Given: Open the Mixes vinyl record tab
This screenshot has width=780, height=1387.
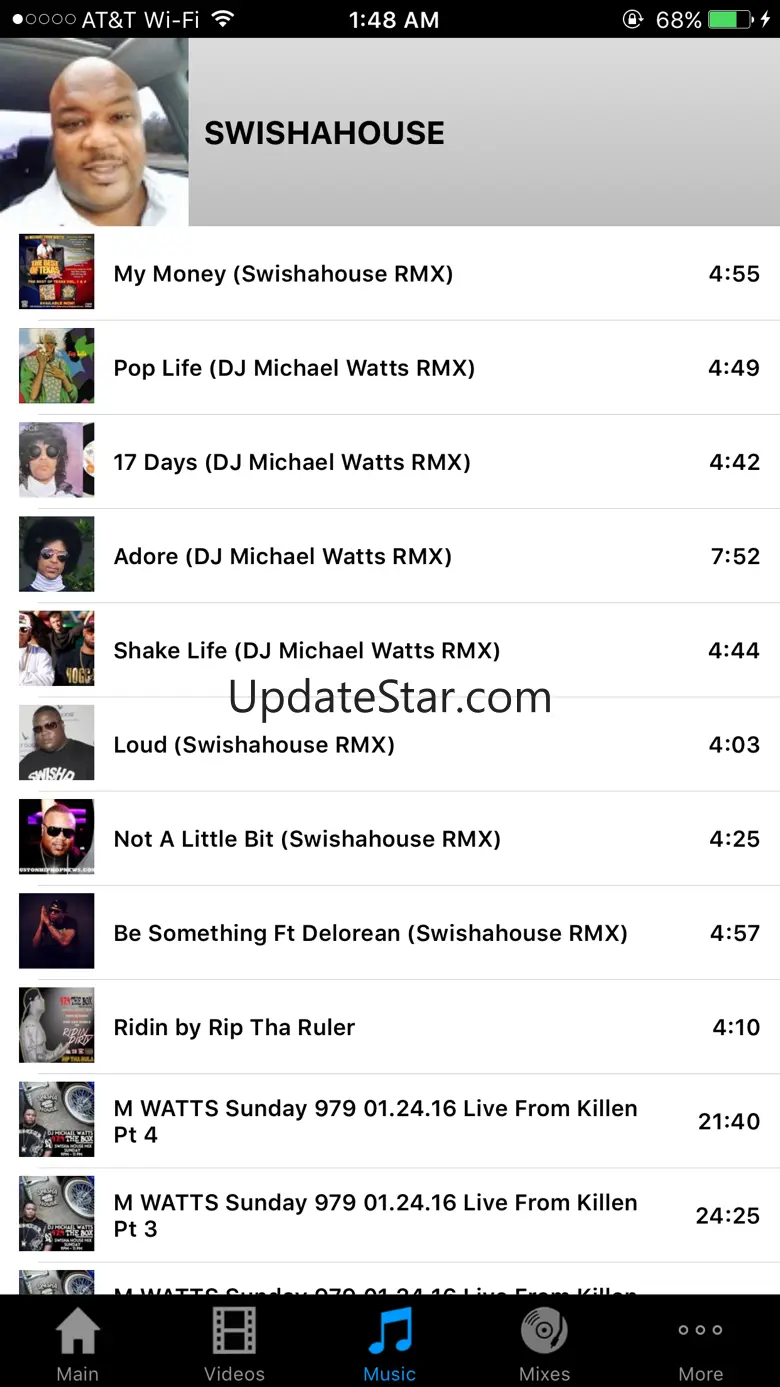Looking at the screenshot, I should [x=545, y=1340].
